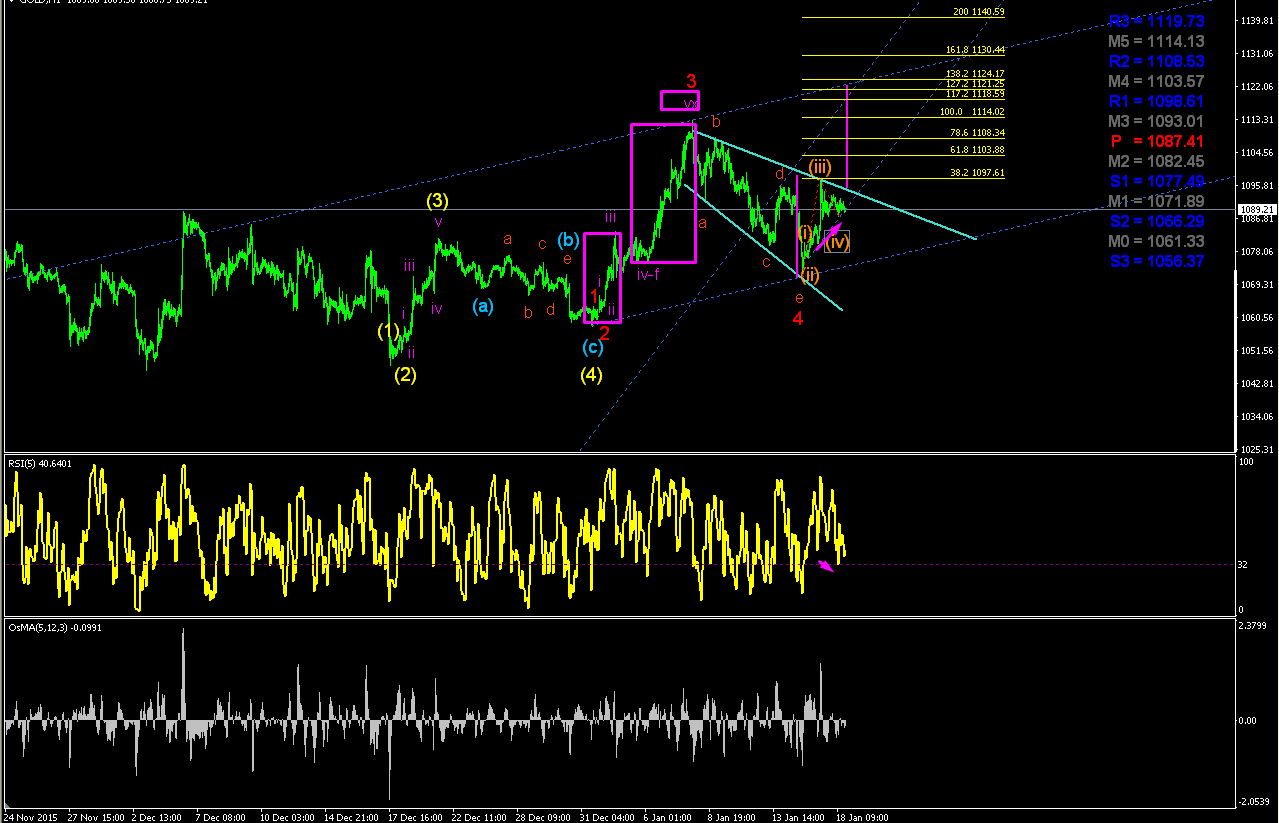
Task: Click the 127.2 1121.25 Fibonacci level label
Action: (975, 83)
